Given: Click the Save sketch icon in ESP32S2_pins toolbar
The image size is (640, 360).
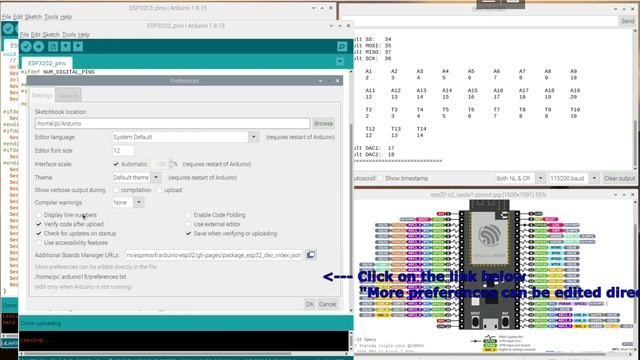Looking at the screenshot, I should pyautogui.click(x=78, y=47).
